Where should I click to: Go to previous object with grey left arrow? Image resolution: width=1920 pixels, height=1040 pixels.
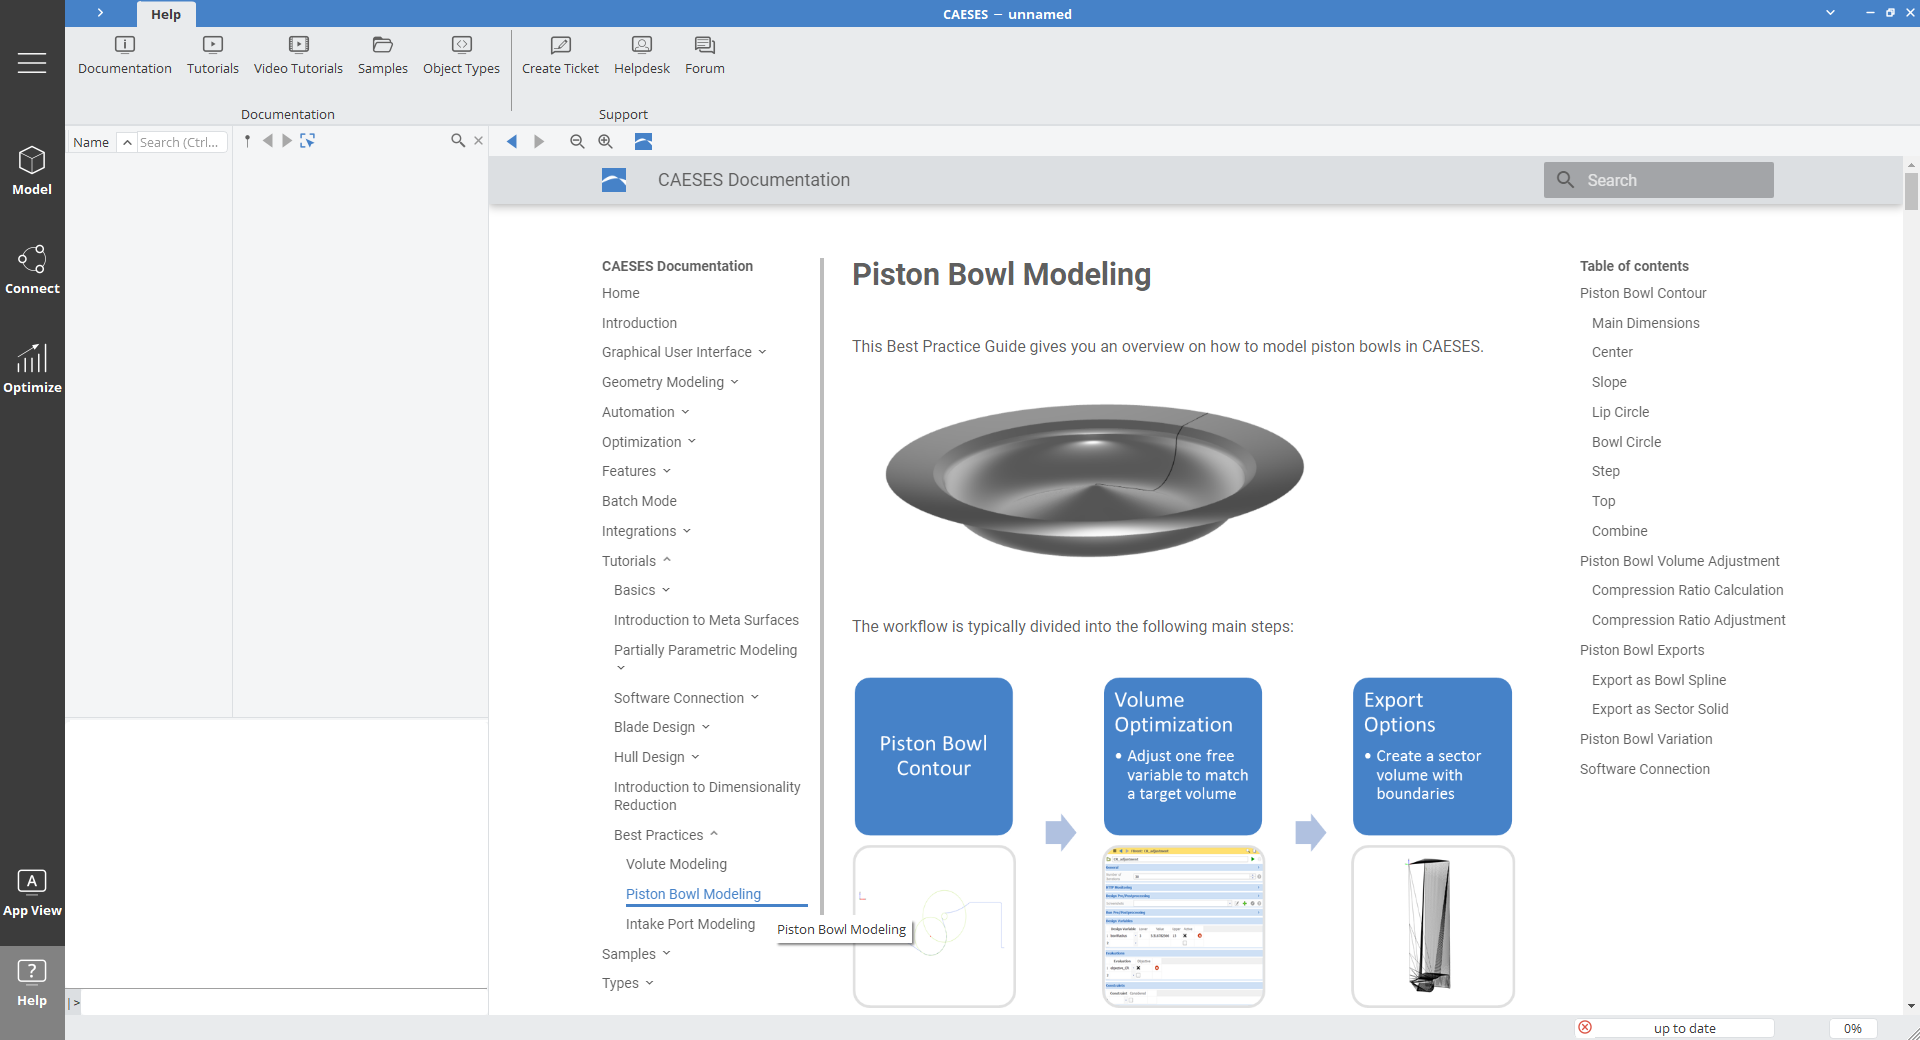pyautogui.click(x=267, y=141)
